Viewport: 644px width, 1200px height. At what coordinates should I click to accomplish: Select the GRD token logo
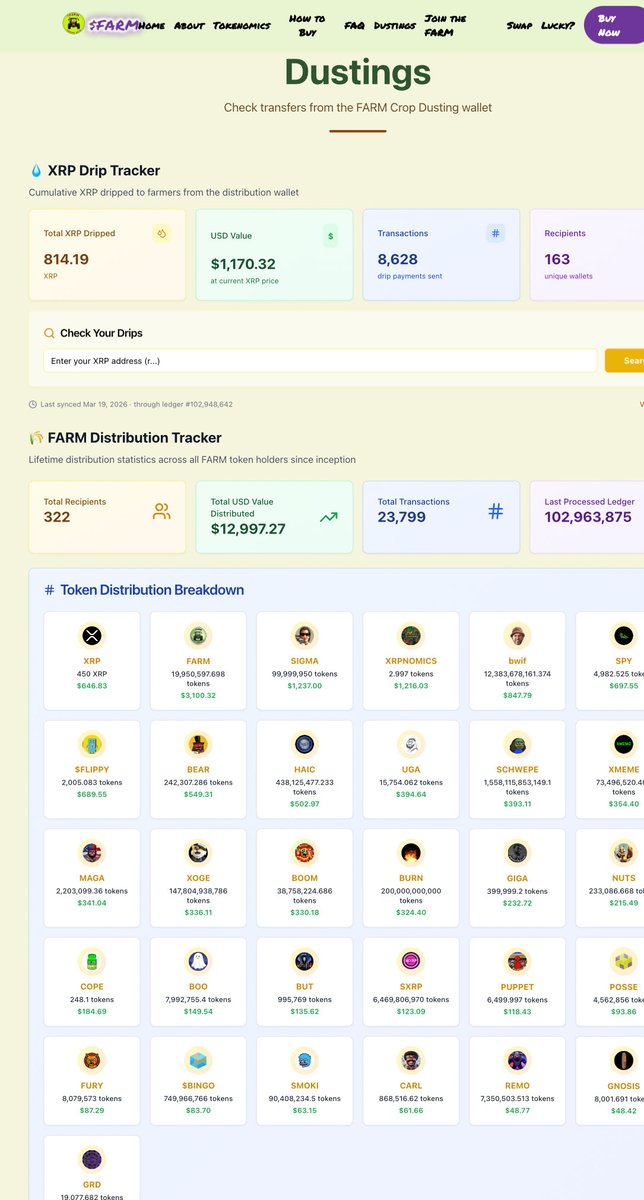pos(92,1159)
